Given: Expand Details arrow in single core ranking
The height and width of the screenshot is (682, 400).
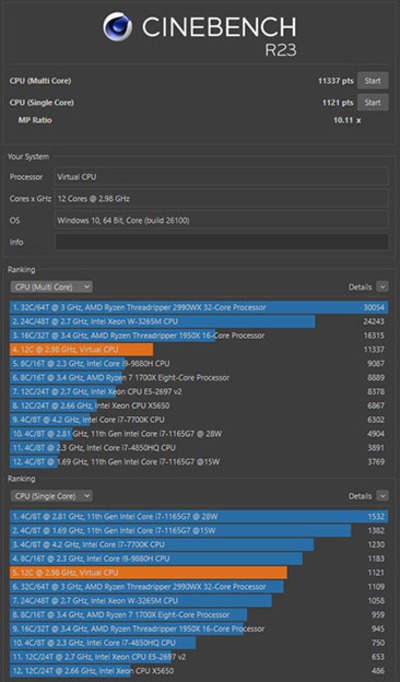Looking at the screenshot, I should (x=383, y=496).
